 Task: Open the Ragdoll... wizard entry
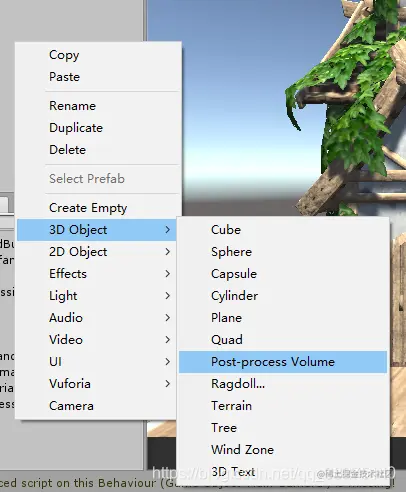click(283, 384)
